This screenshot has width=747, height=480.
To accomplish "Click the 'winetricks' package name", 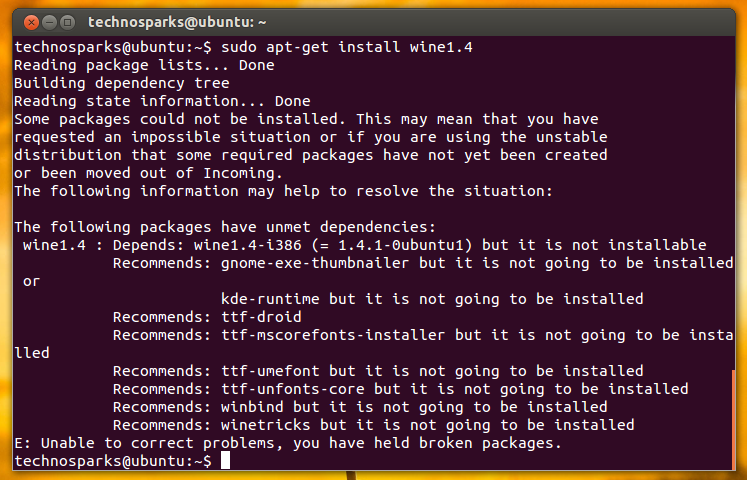I will point(265,425).
